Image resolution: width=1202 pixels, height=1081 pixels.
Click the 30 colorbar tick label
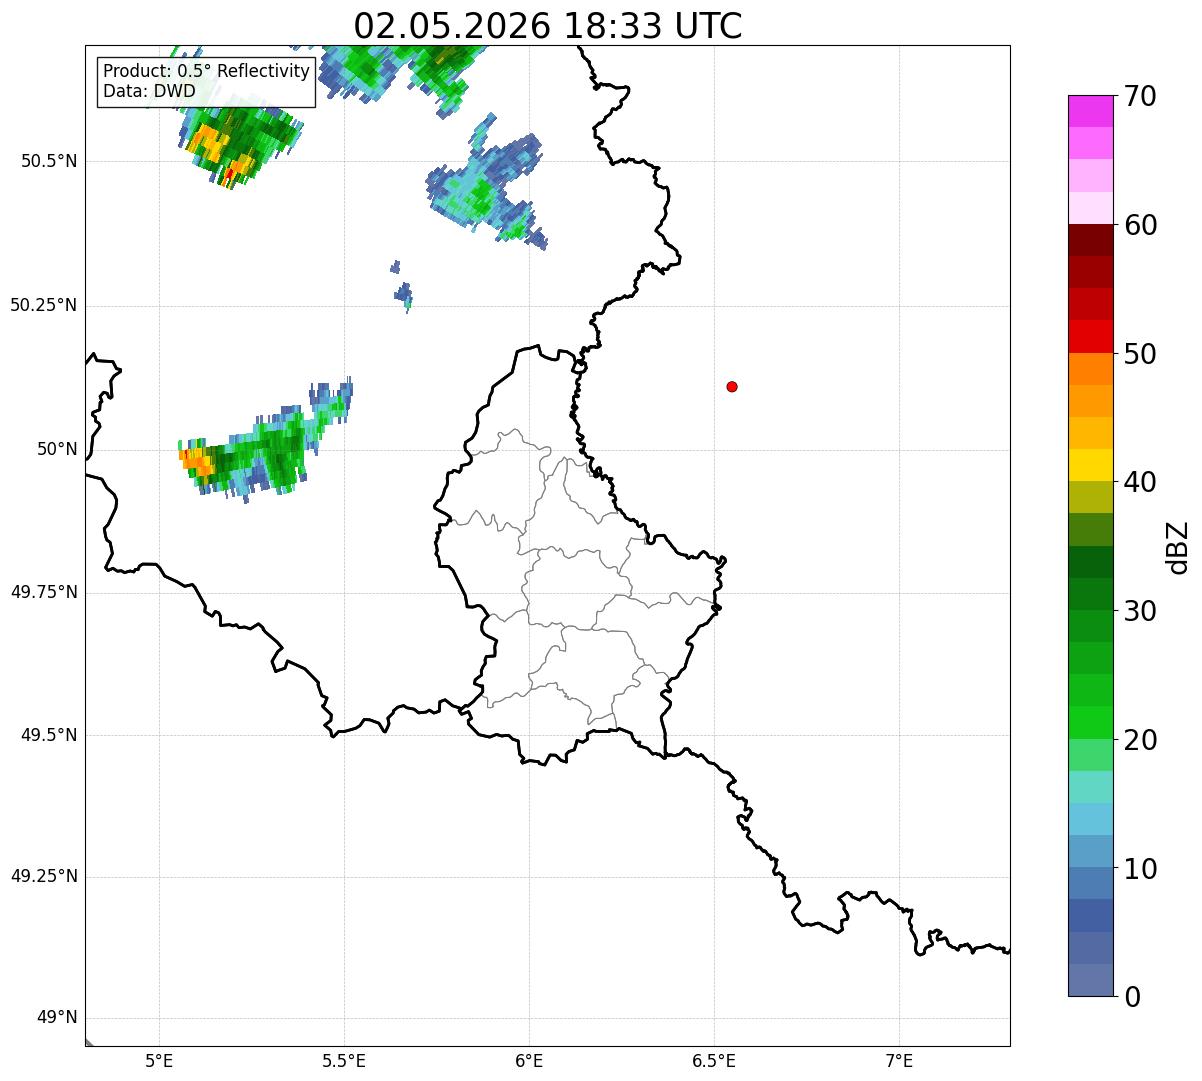1140,611
